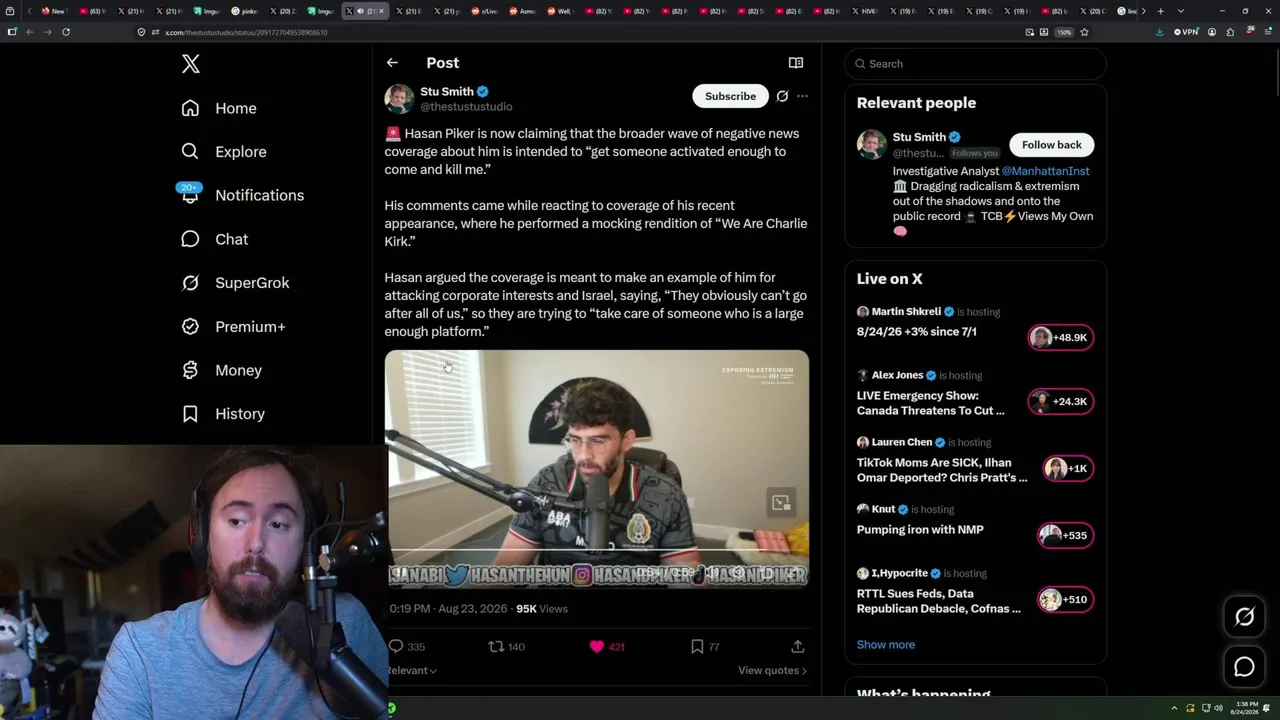The image size is (1280, 720).
Task: Reply to the post via comment icon
Action: pyautogui.click(x=396, y=647)
